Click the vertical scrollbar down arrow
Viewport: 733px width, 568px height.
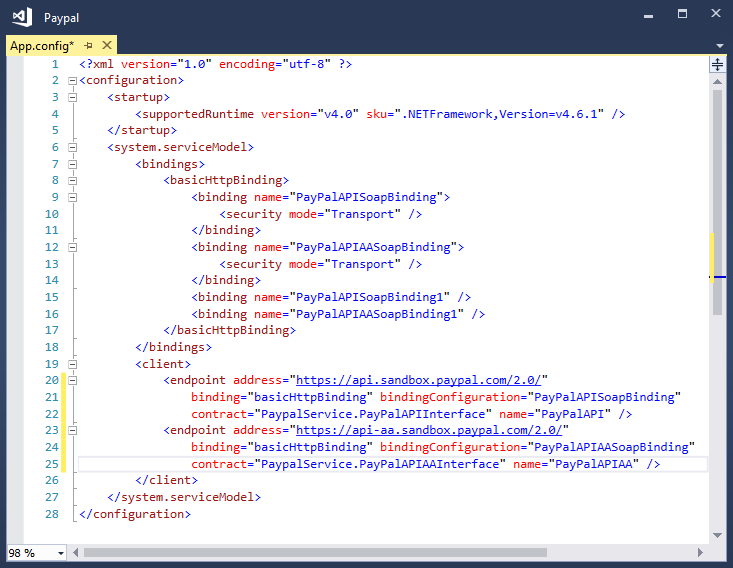(x=717, y=536)
